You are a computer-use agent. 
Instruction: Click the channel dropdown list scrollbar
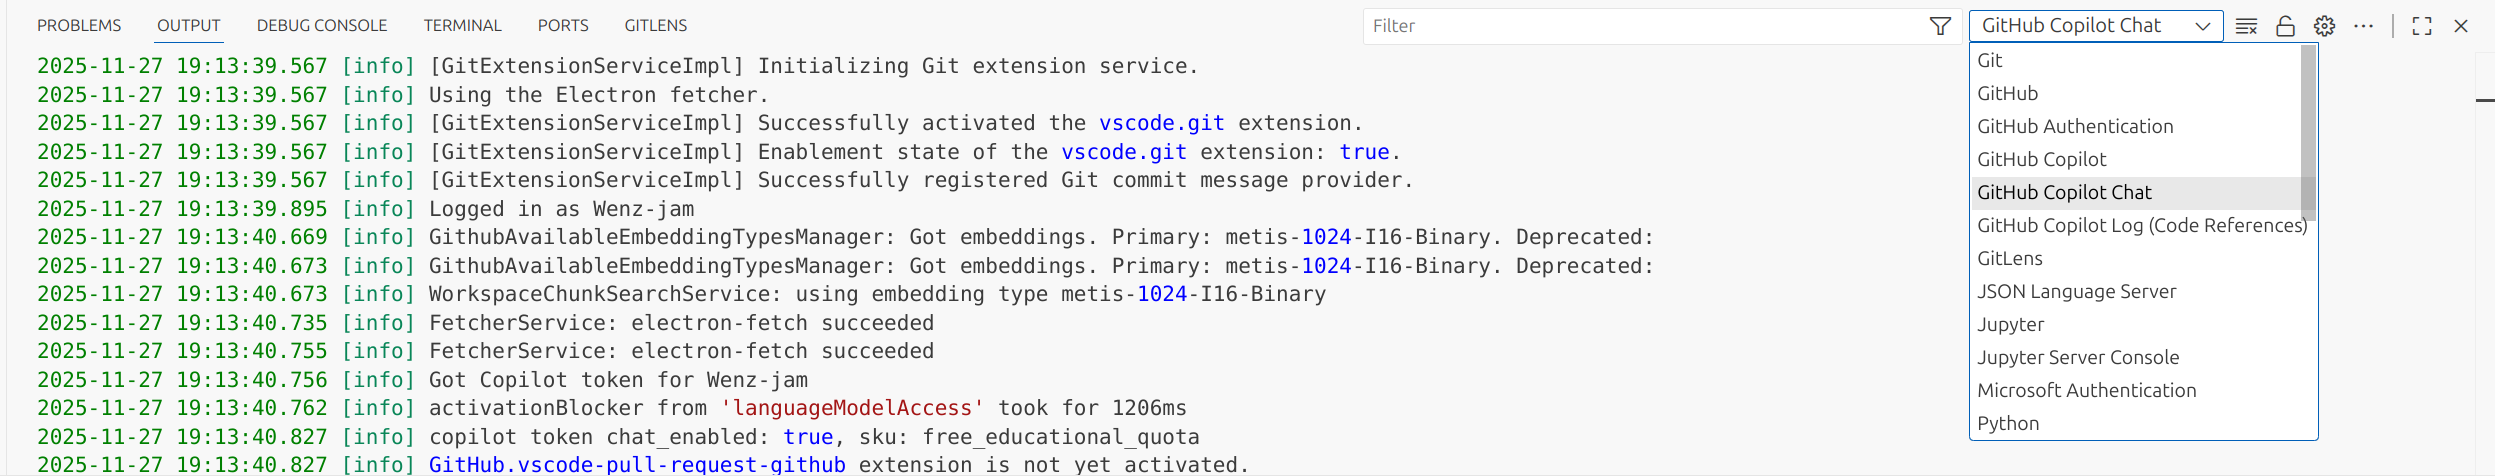(2308, 132)
